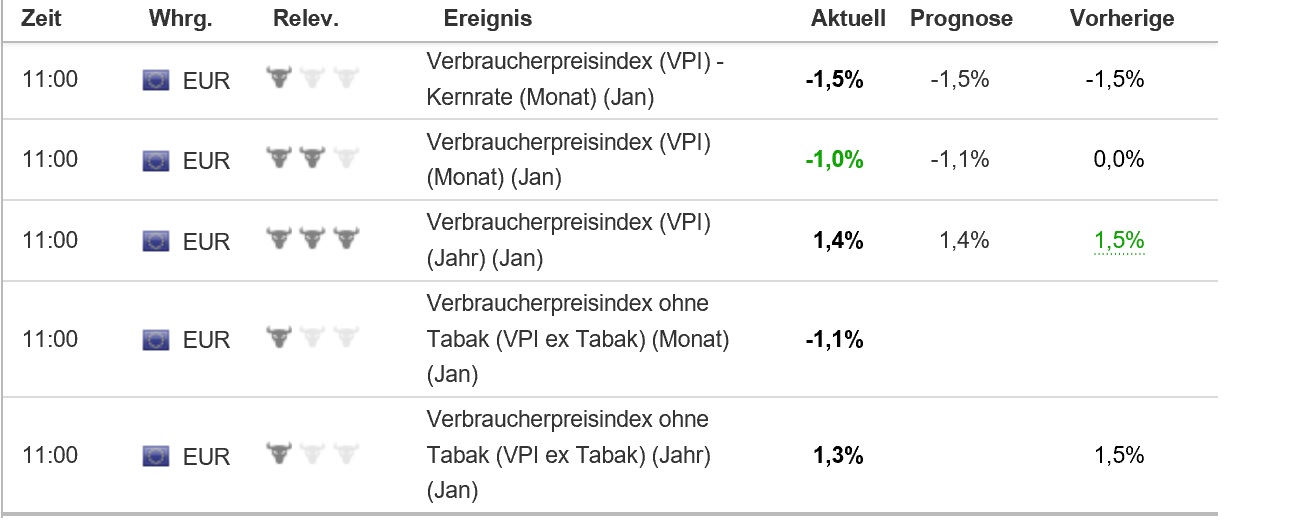The width and height of the screenshot is (1294, 528).
Task: Click the Aktuell column header
Action: (x=848, y=19)
